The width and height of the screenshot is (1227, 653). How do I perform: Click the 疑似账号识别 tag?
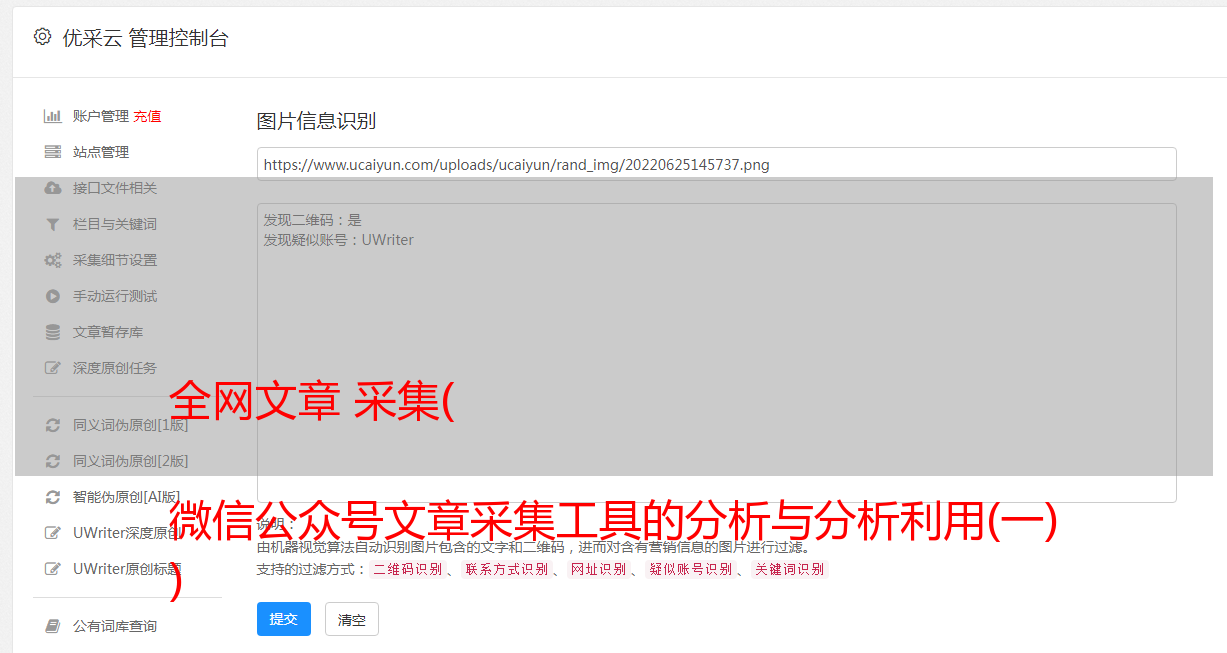coord(691,569)
